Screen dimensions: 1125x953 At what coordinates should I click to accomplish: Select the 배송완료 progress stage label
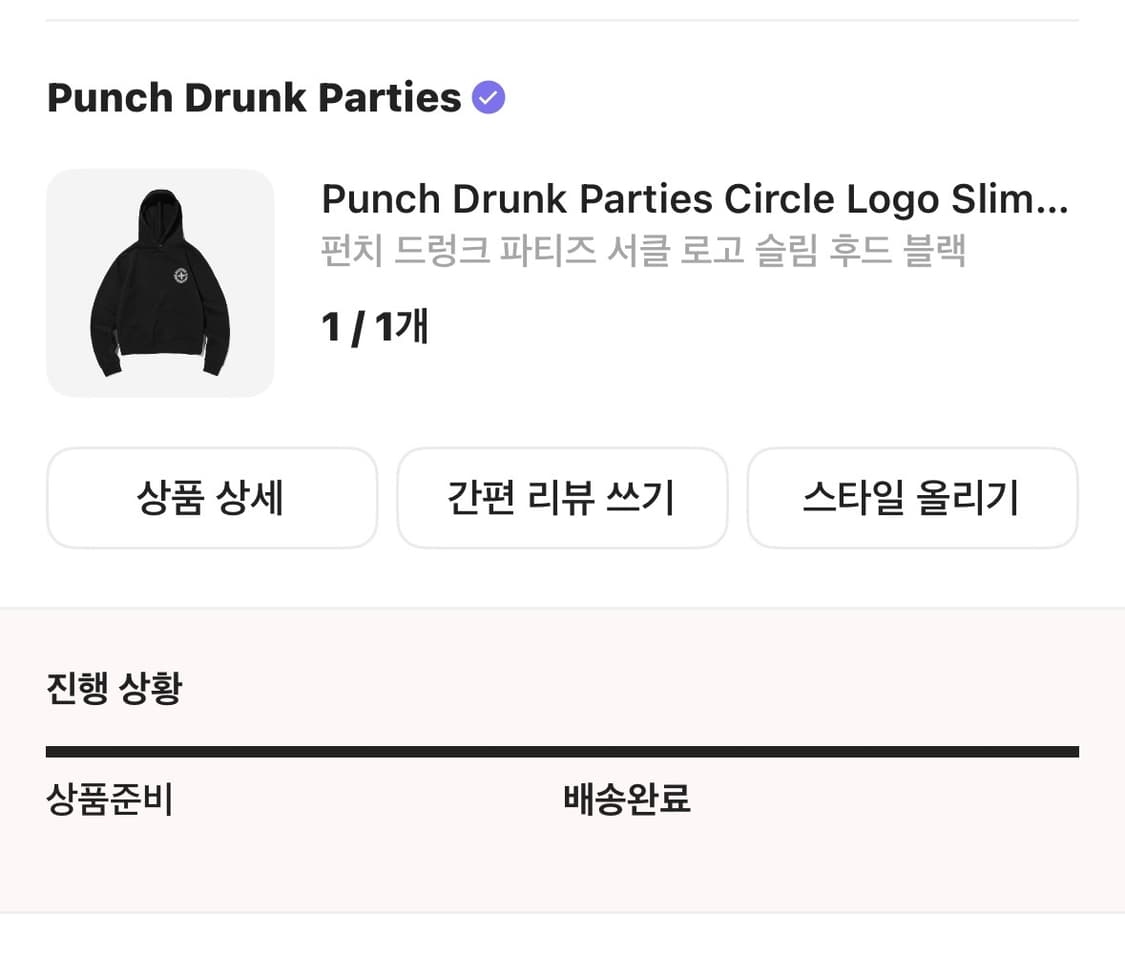[625, 799]
